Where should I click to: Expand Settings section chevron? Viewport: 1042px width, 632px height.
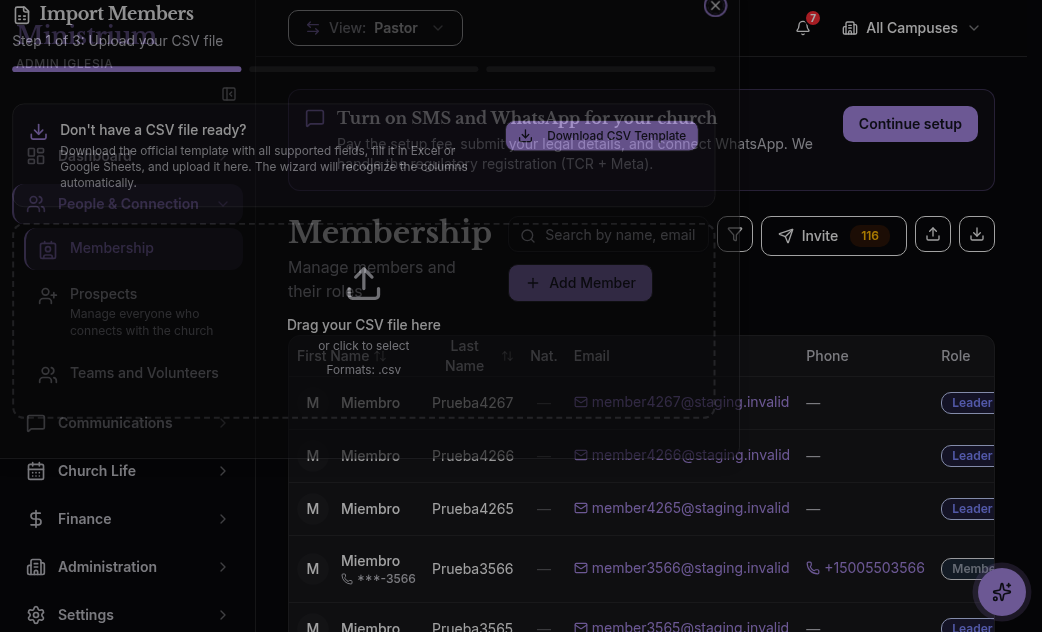click(223, 615)
